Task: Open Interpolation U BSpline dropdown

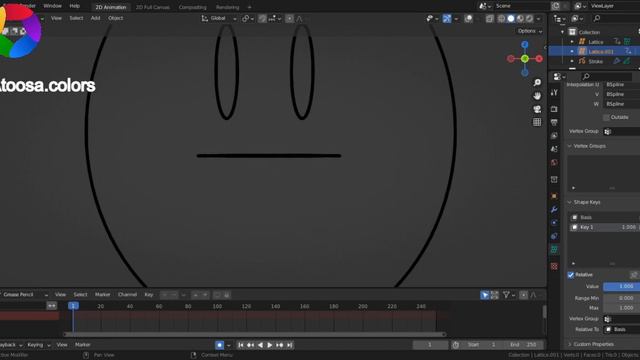Action: [622, 84]
